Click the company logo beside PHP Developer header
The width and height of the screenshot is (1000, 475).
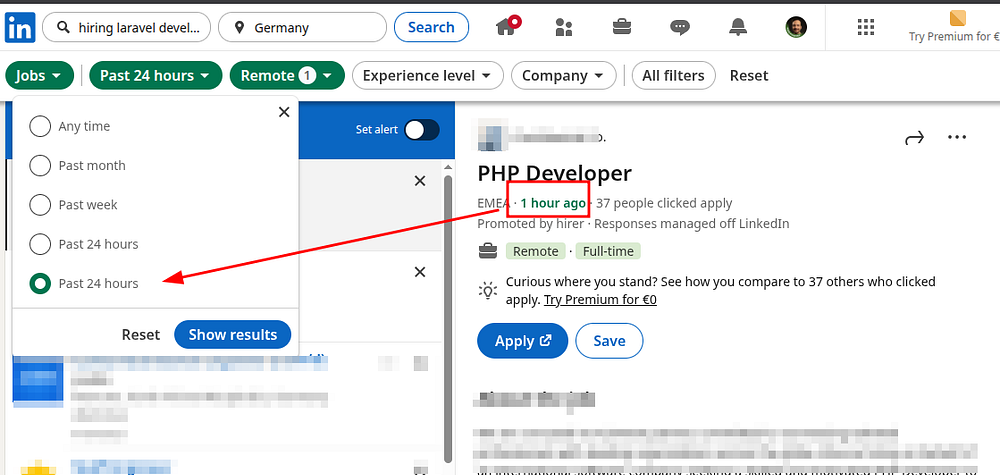pyautogui.click(x=490, y=137)
